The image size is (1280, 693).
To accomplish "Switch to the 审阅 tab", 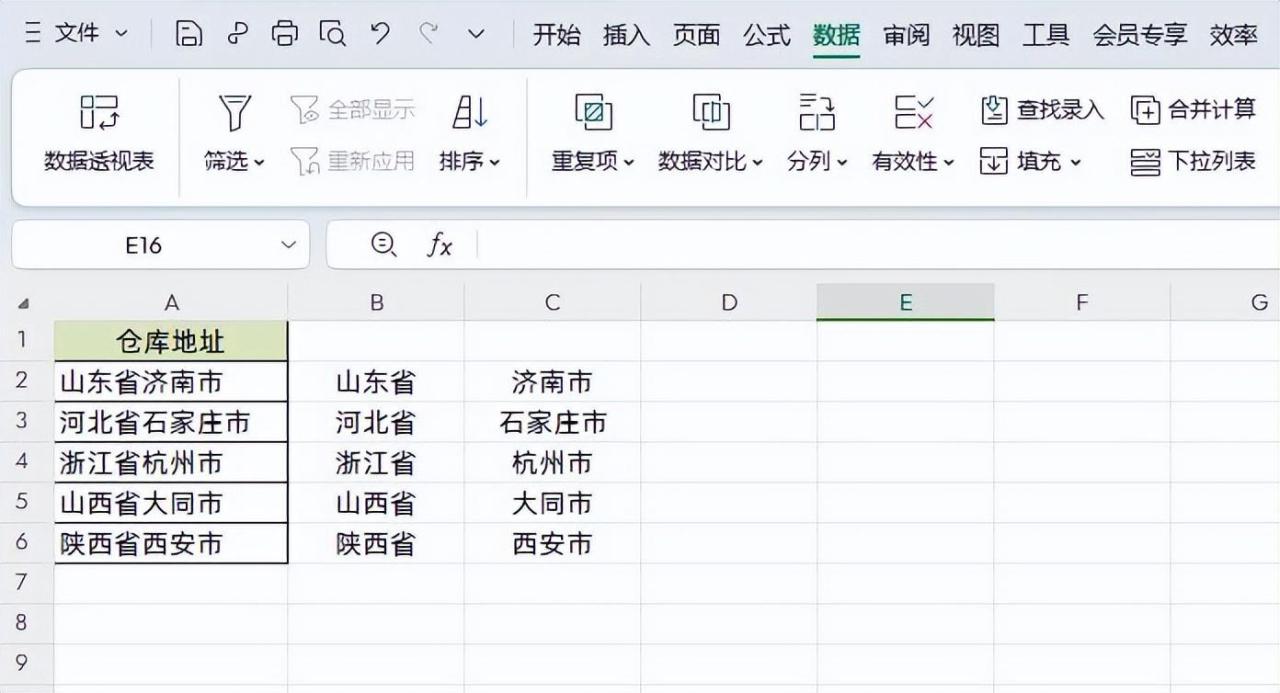I will pyautogui.click(x=907, y=35).
